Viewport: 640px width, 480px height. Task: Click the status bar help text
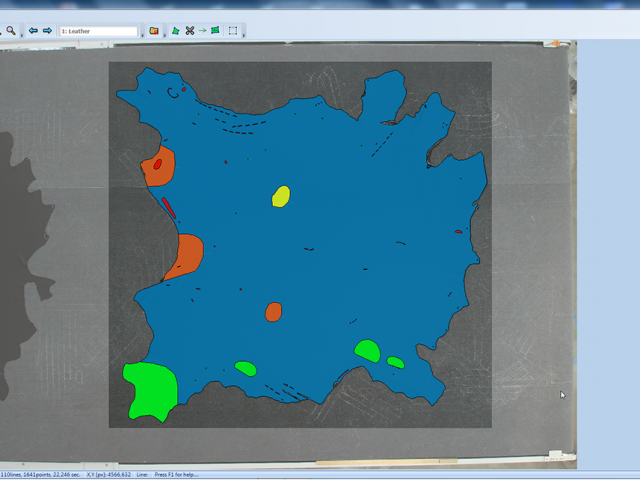point(176,475)
